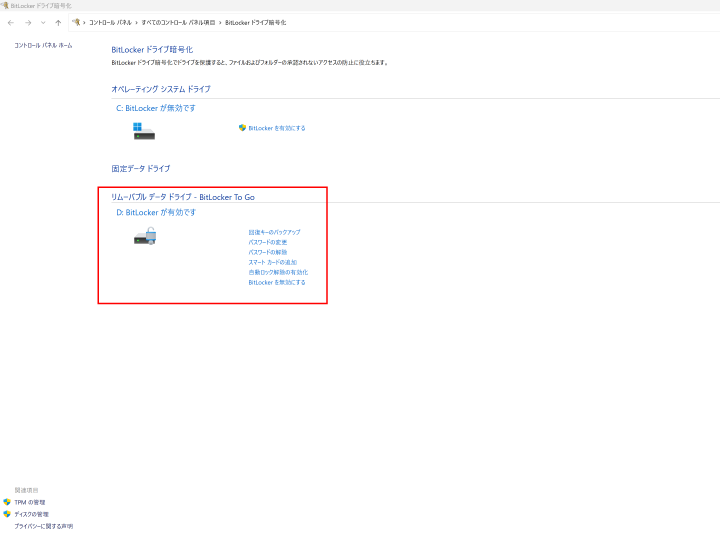Click the forward navigation arrow
The width and height of the screenshot is (720, 540).
click(x=27, y=22)
